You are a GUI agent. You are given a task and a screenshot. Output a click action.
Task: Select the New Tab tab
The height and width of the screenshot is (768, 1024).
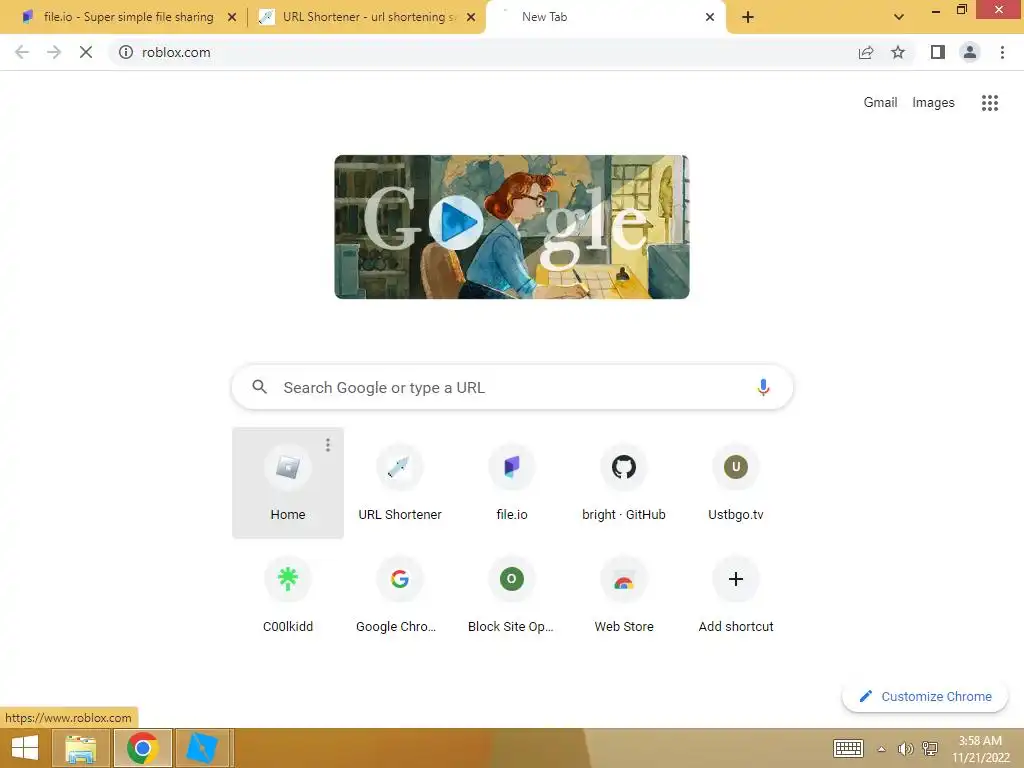point(605,17)
